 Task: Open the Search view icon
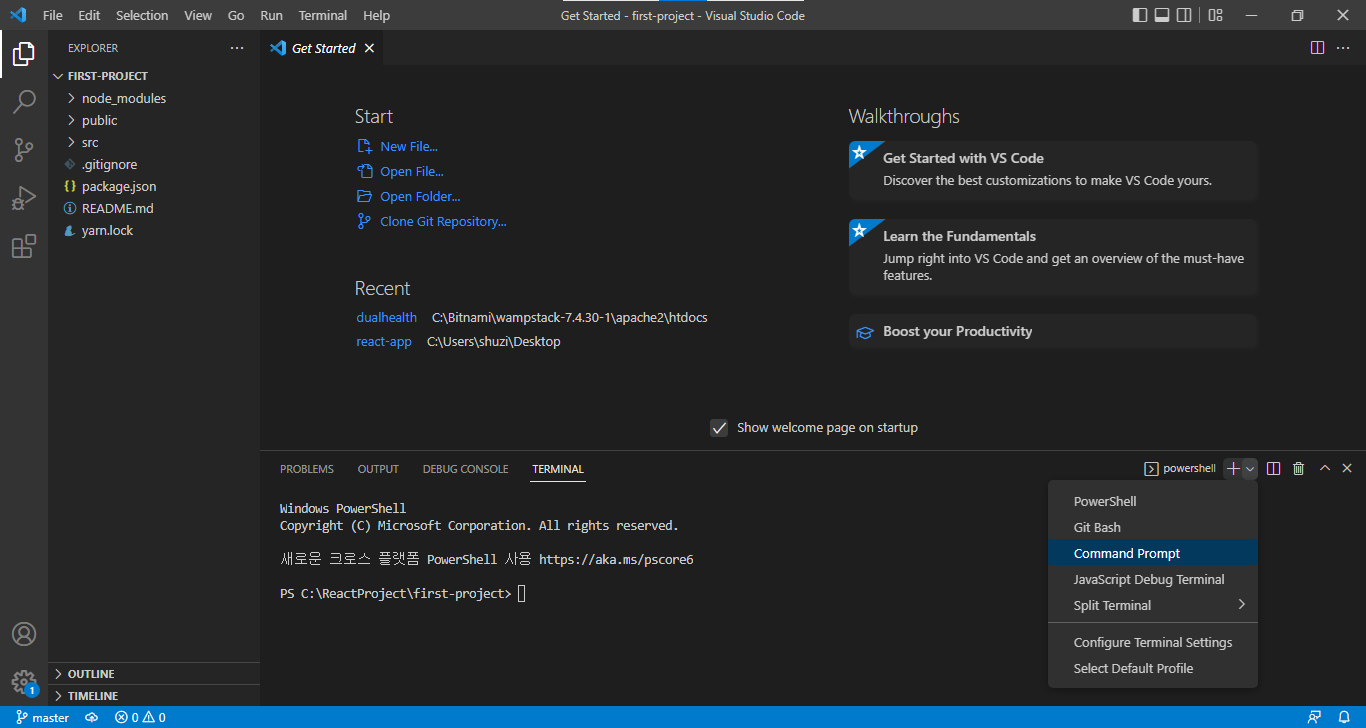pyautogui.click(x=24, y=102)
